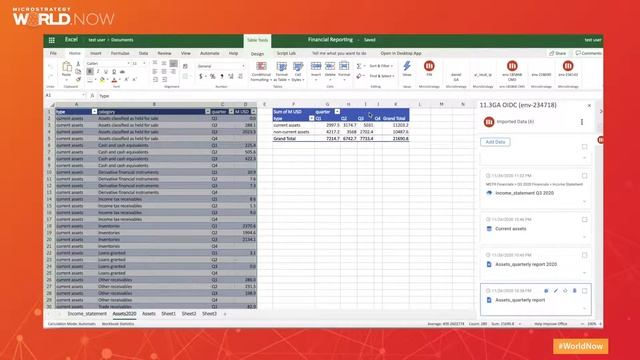640x360 pixels.
Task: Apply the comma number style
Action: click(x=222, y=76)
